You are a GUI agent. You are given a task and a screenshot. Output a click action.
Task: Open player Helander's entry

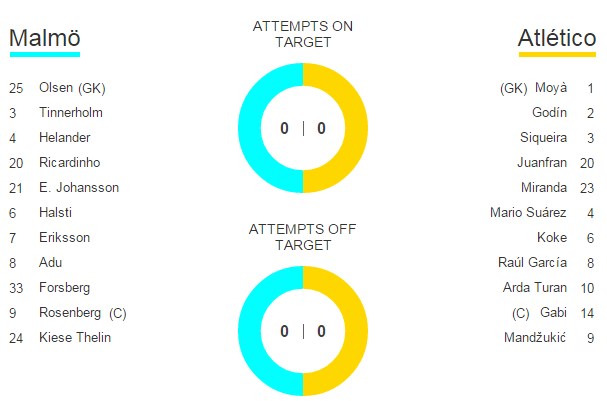tap(65, 137)
